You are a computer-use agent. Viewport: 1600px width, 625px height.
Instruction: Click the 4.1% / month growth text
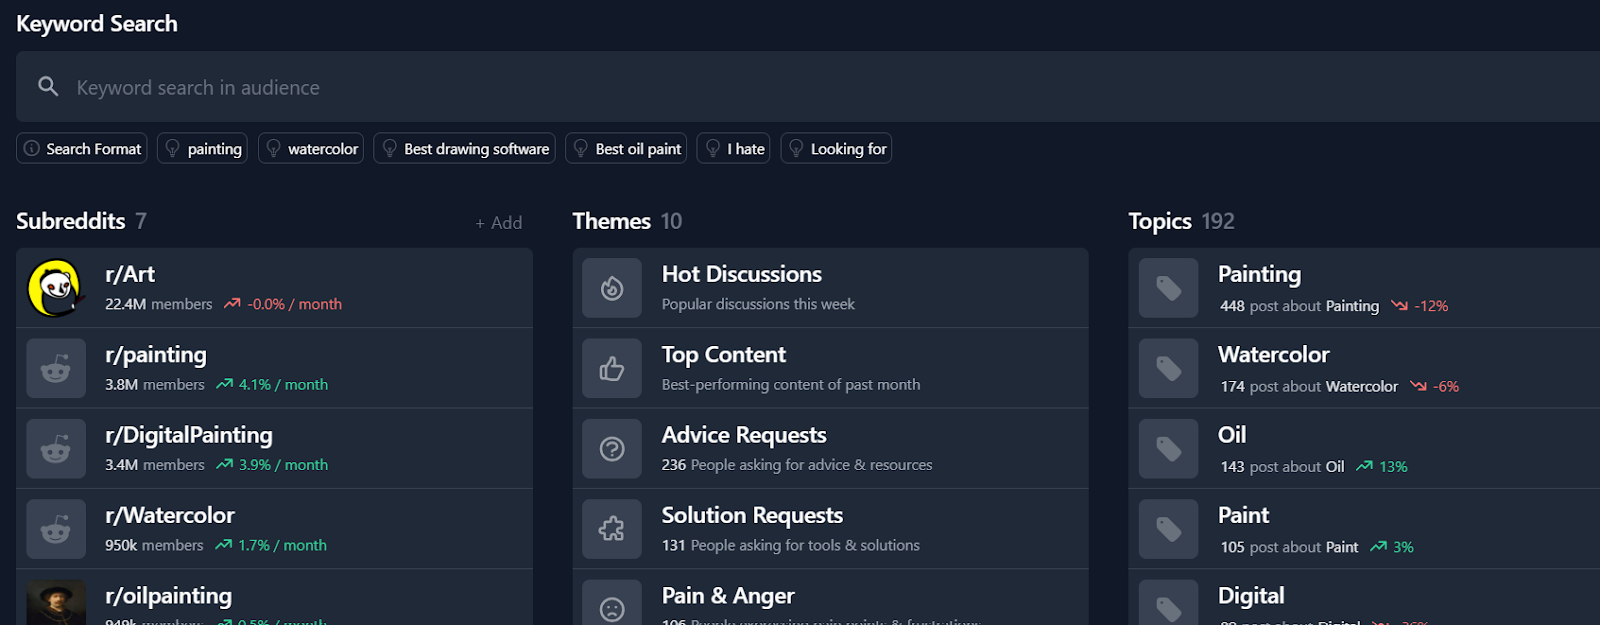click(283, 384)
